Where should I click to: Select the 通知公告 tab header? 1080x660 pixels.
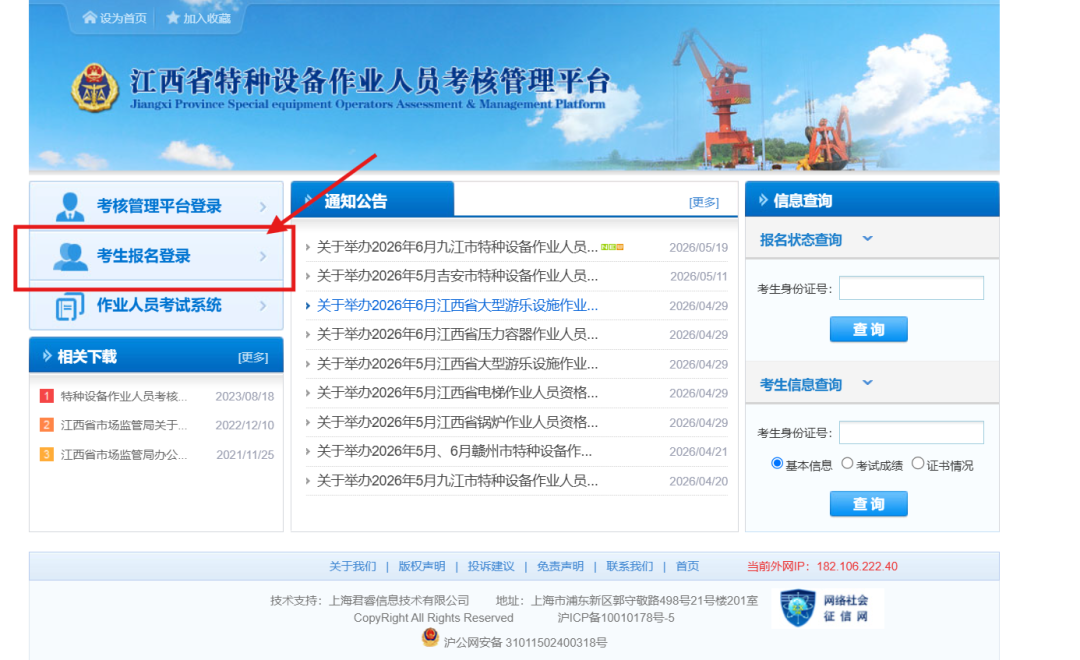click(372, 200)
